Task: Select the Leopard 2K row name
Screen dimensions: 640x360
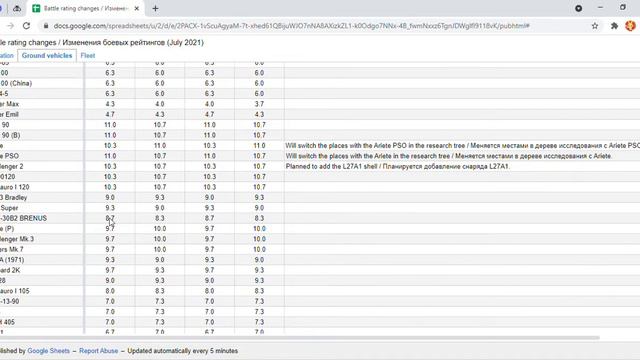Action: (x=42, y=270)
